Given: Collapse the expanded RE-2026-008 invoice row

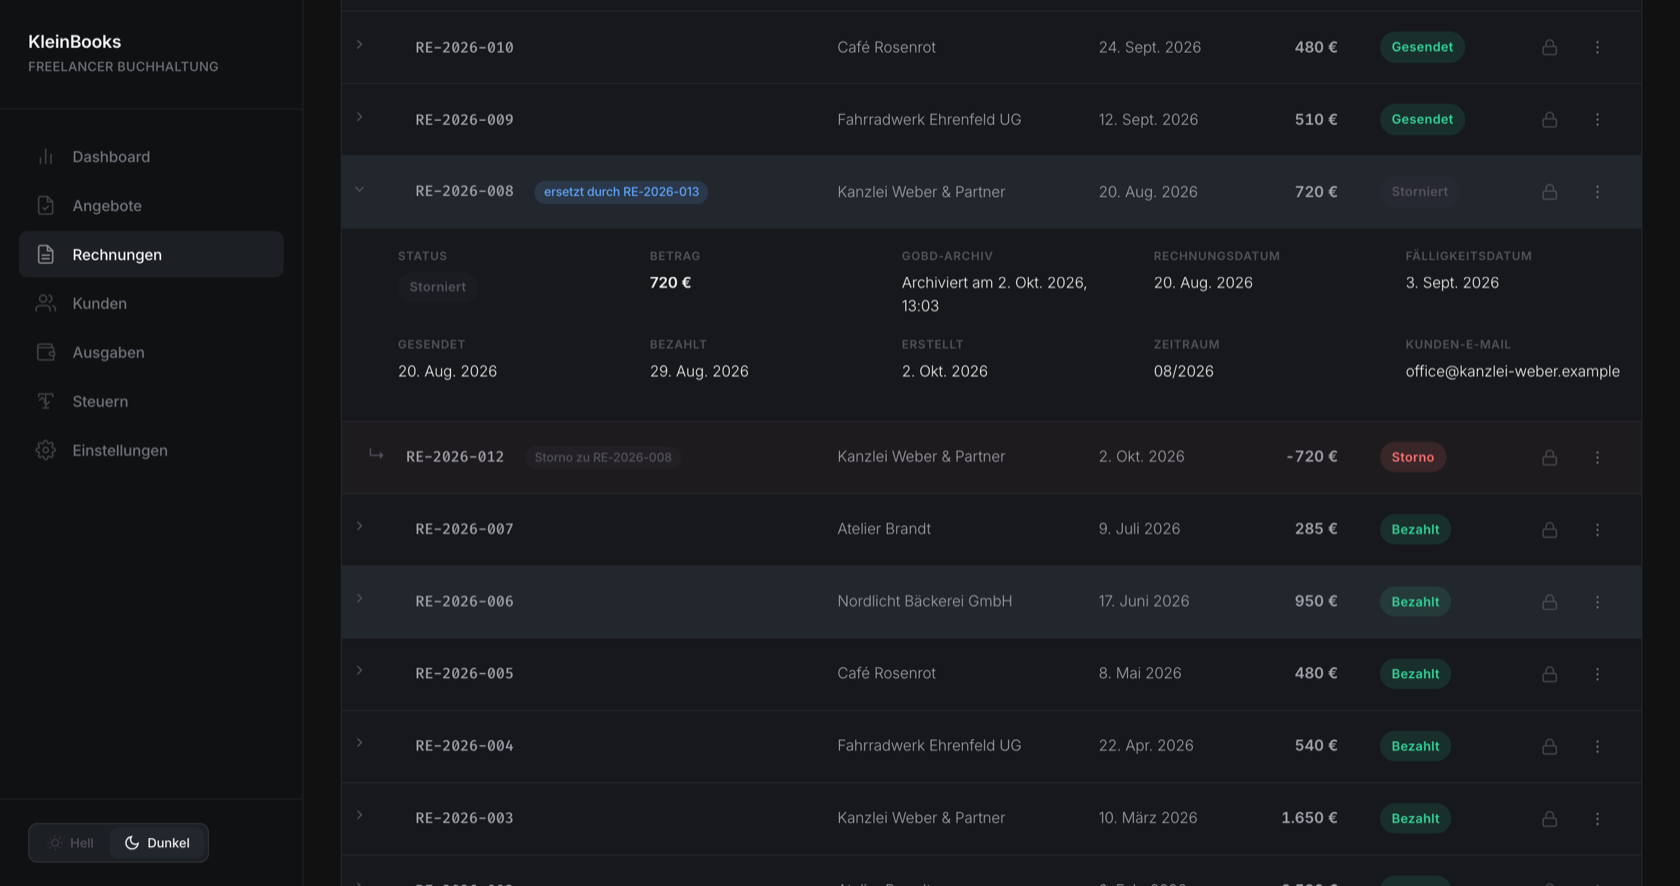Looking at the screenshot, I should click(x=360, y=190).
